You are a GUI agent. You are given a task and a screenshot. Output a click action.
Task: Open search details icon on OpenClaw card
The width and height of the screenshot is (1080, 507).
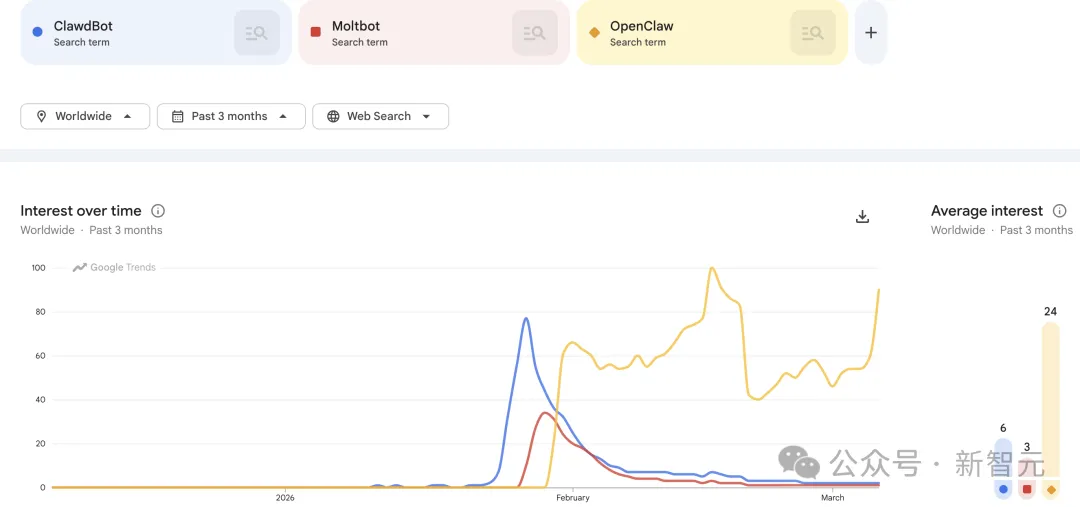[x=813, y=32]
